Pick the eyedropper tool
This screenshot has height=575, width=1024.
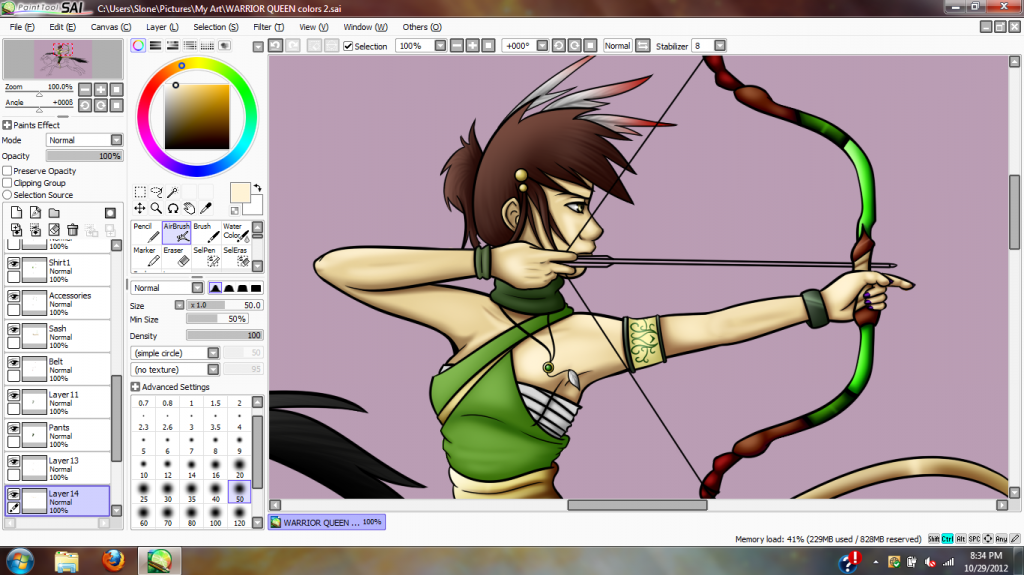tap(206, 208)
